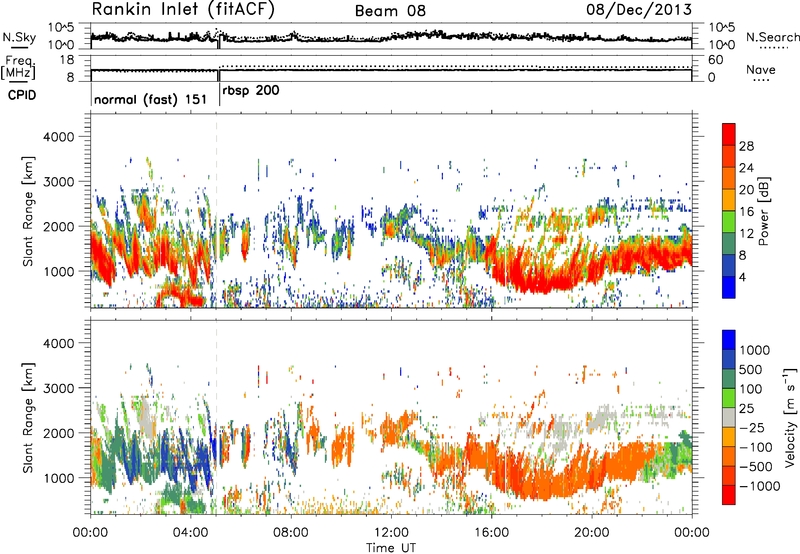Click the blue top segment of Velocity colorbar
The width and height of the screenshot is (800, 554).
729,340
